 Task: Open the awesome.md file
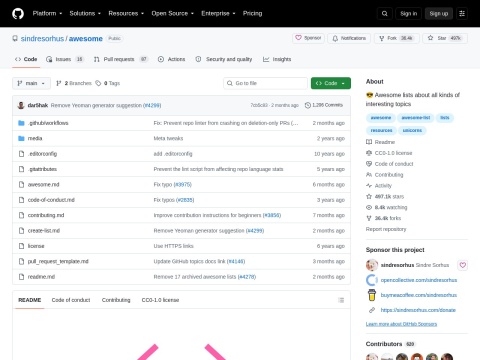pyautogui.click(x=44, y=184)
